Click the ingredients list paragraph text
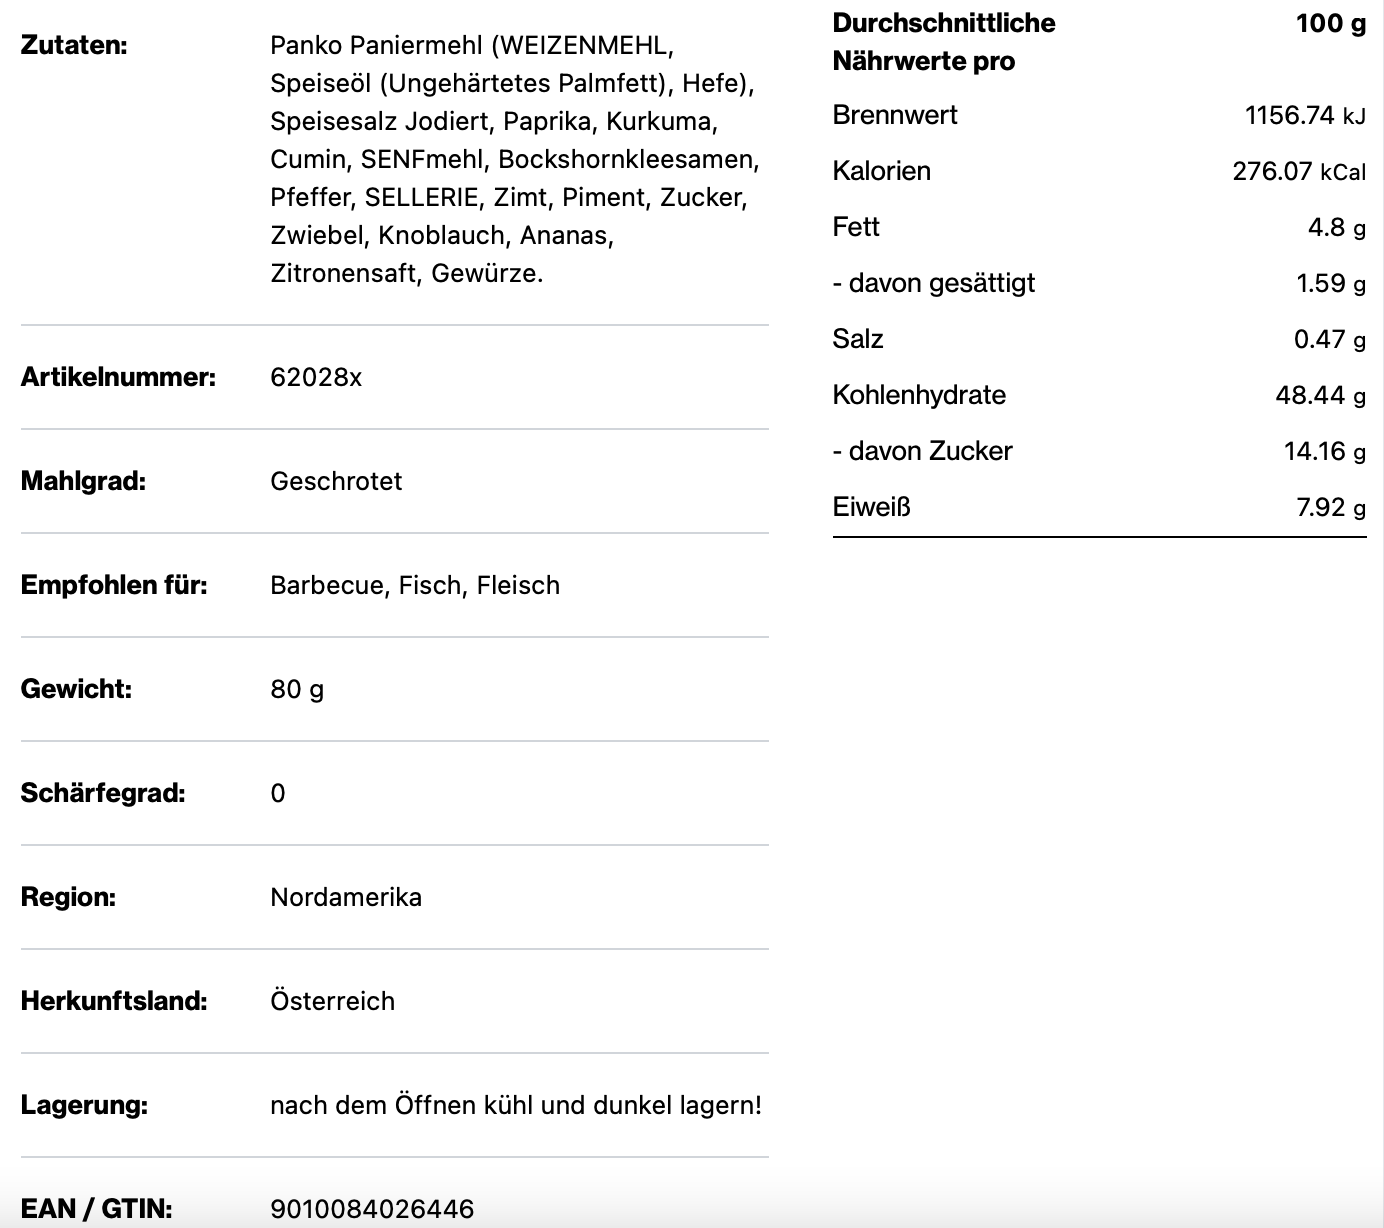 click(x=514, y=159)
